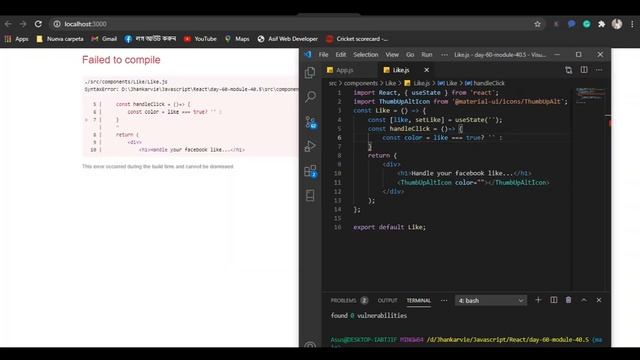Kill the terminal with trash icon
Screen dimensions: 640x360
(x=568, y=300)
